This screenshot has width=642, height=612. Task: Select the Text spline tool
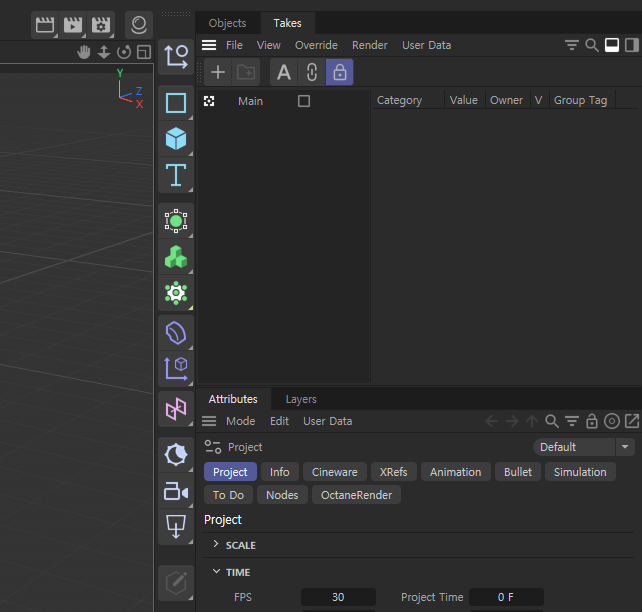176,175
